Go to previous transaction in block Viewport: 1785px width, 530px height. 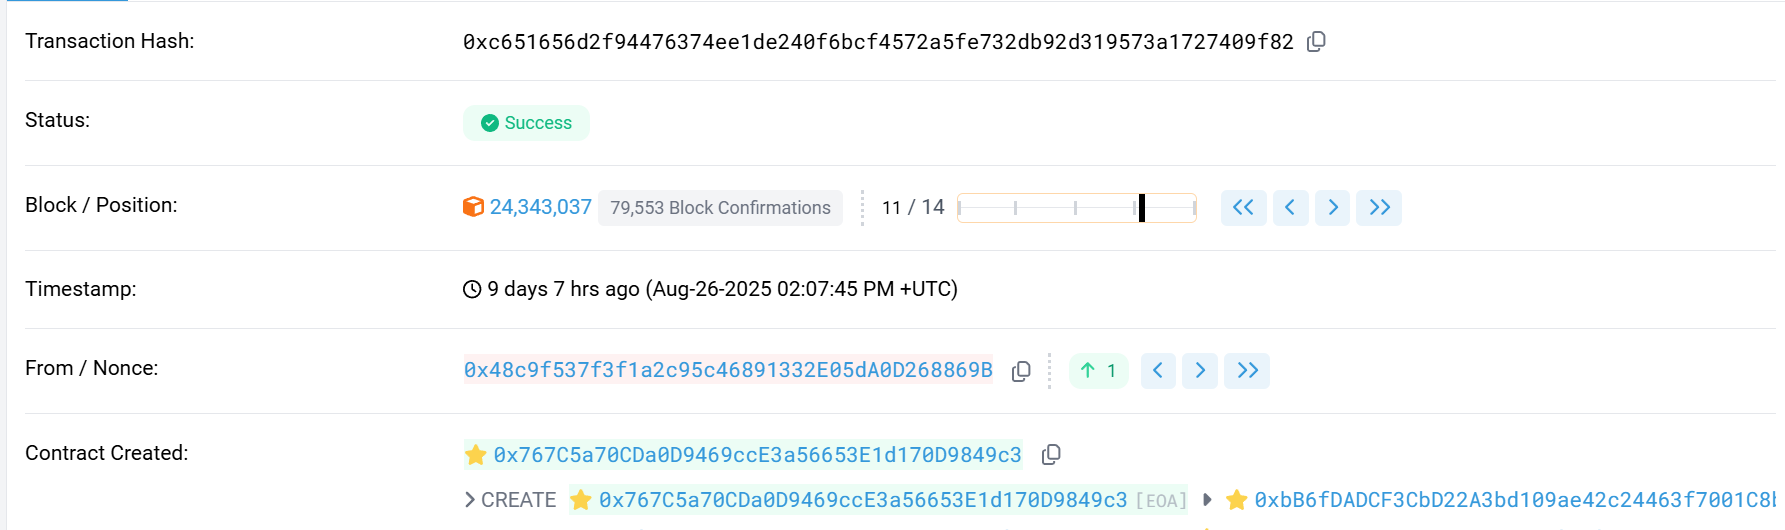point(1290,207)
